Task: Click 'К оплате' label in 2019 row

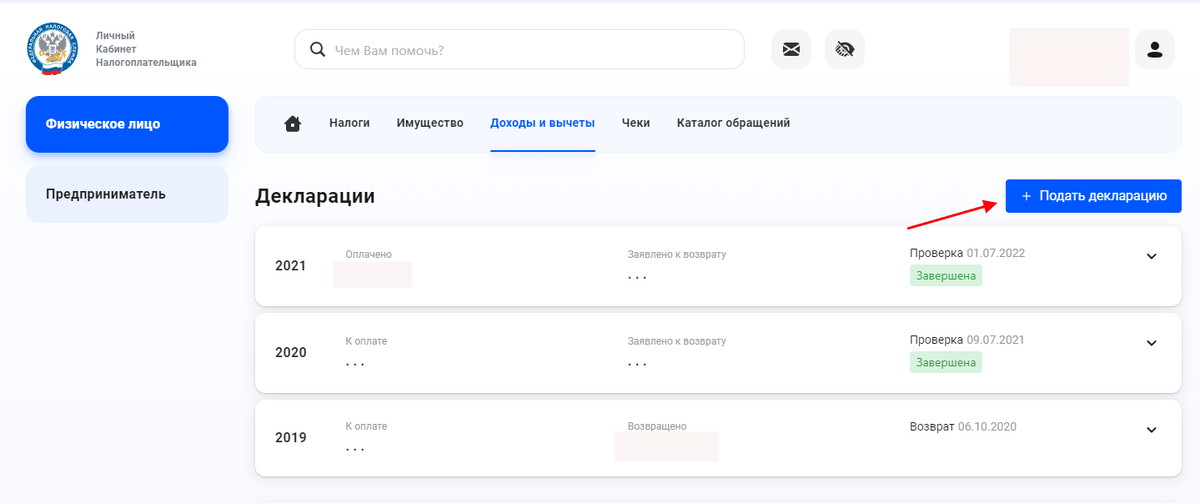Action: (x=366, y=426)
